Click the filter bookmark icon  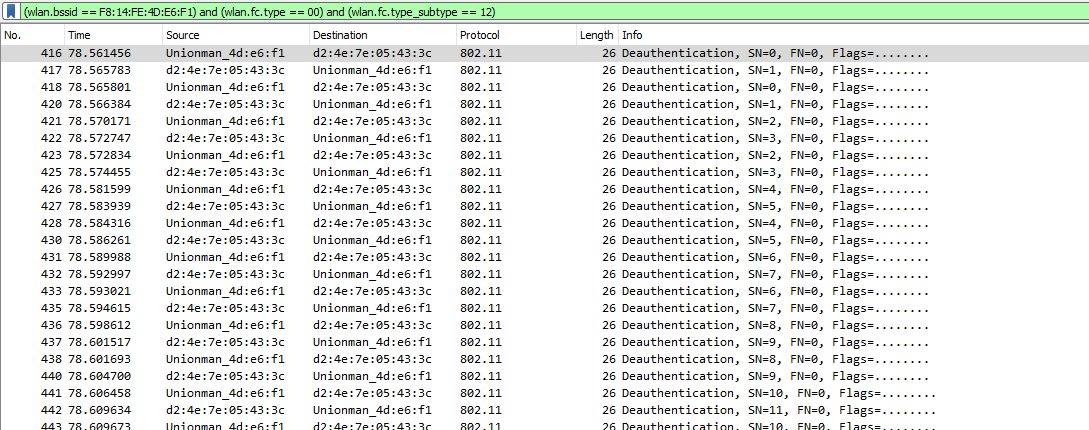(12, 11)
